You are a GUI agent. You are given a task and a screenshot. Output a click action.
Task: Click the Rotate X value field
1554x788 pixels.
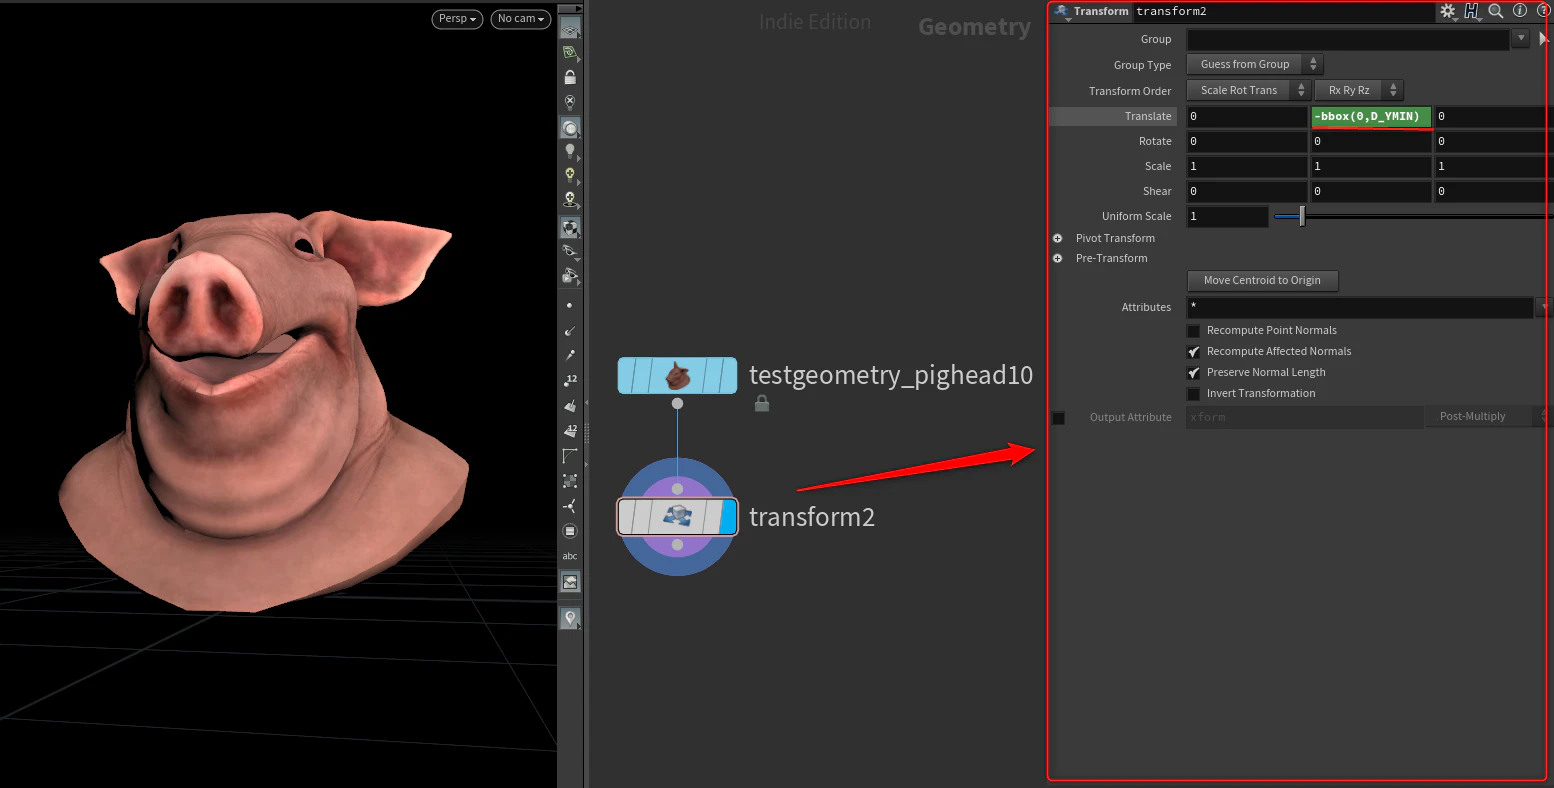[1247, 141]
